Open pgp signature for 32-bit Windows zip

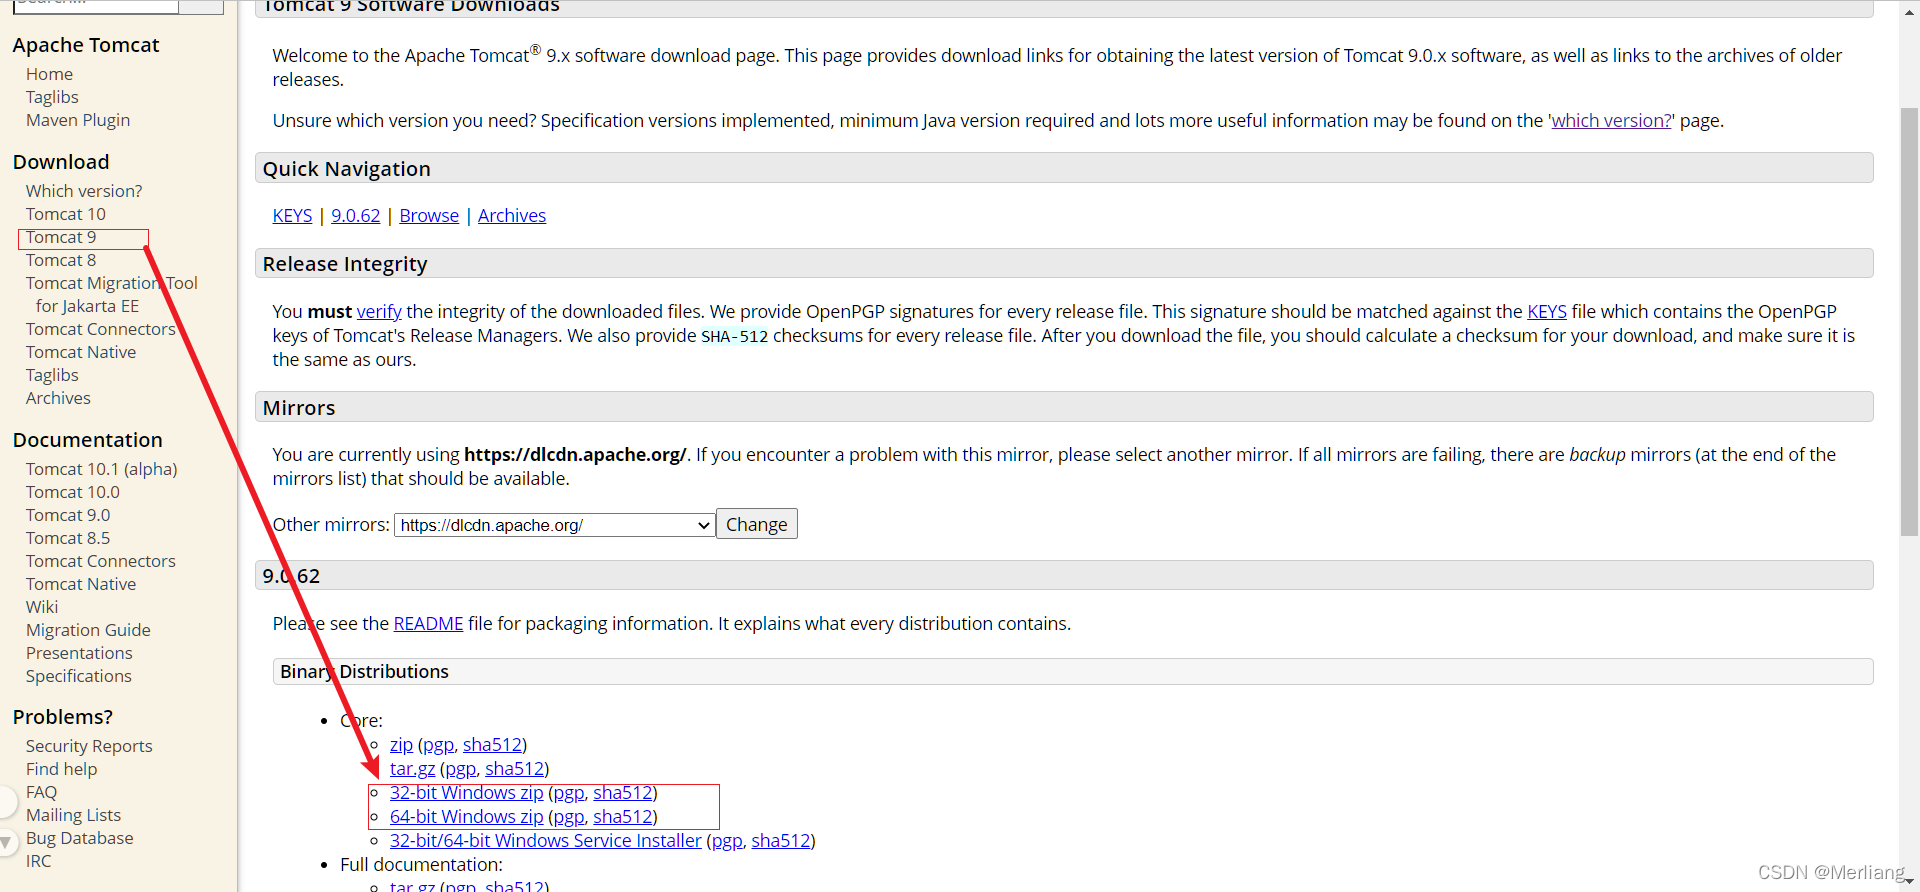click(x=568, y=793)
